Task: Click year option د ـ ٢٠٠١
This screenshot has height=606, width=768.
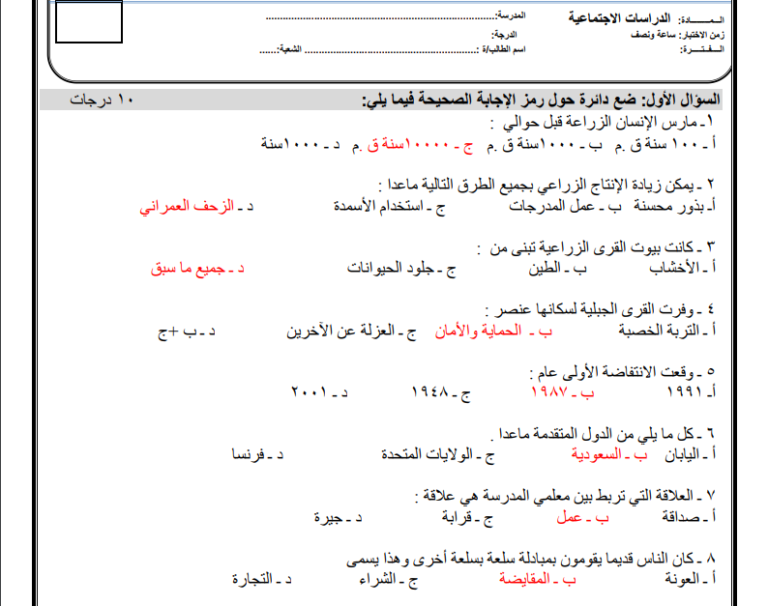Action: [319, 392]
